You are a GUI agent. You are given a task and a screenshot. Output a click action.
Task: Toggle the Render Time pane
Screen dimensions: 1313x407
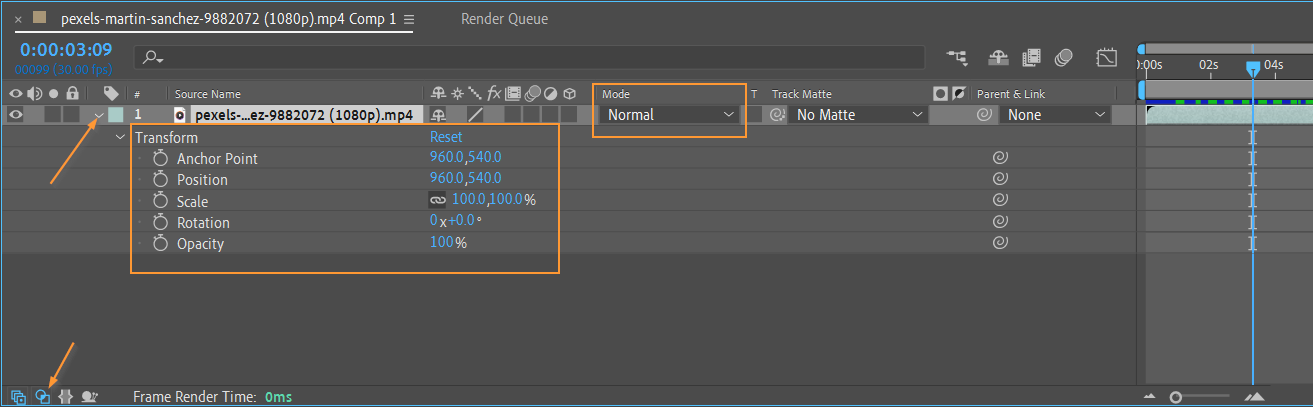(x=90, y=396)
